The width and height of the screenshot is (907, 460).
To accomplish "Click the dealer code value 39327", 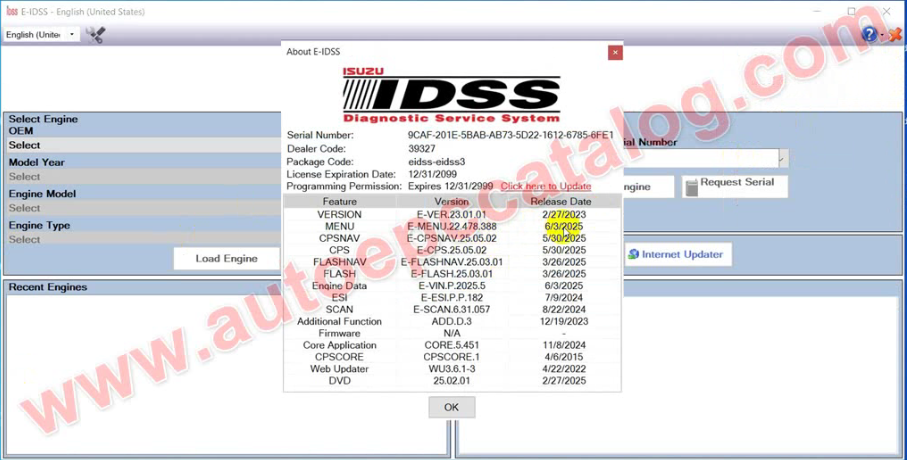I will tap(422, 149).
